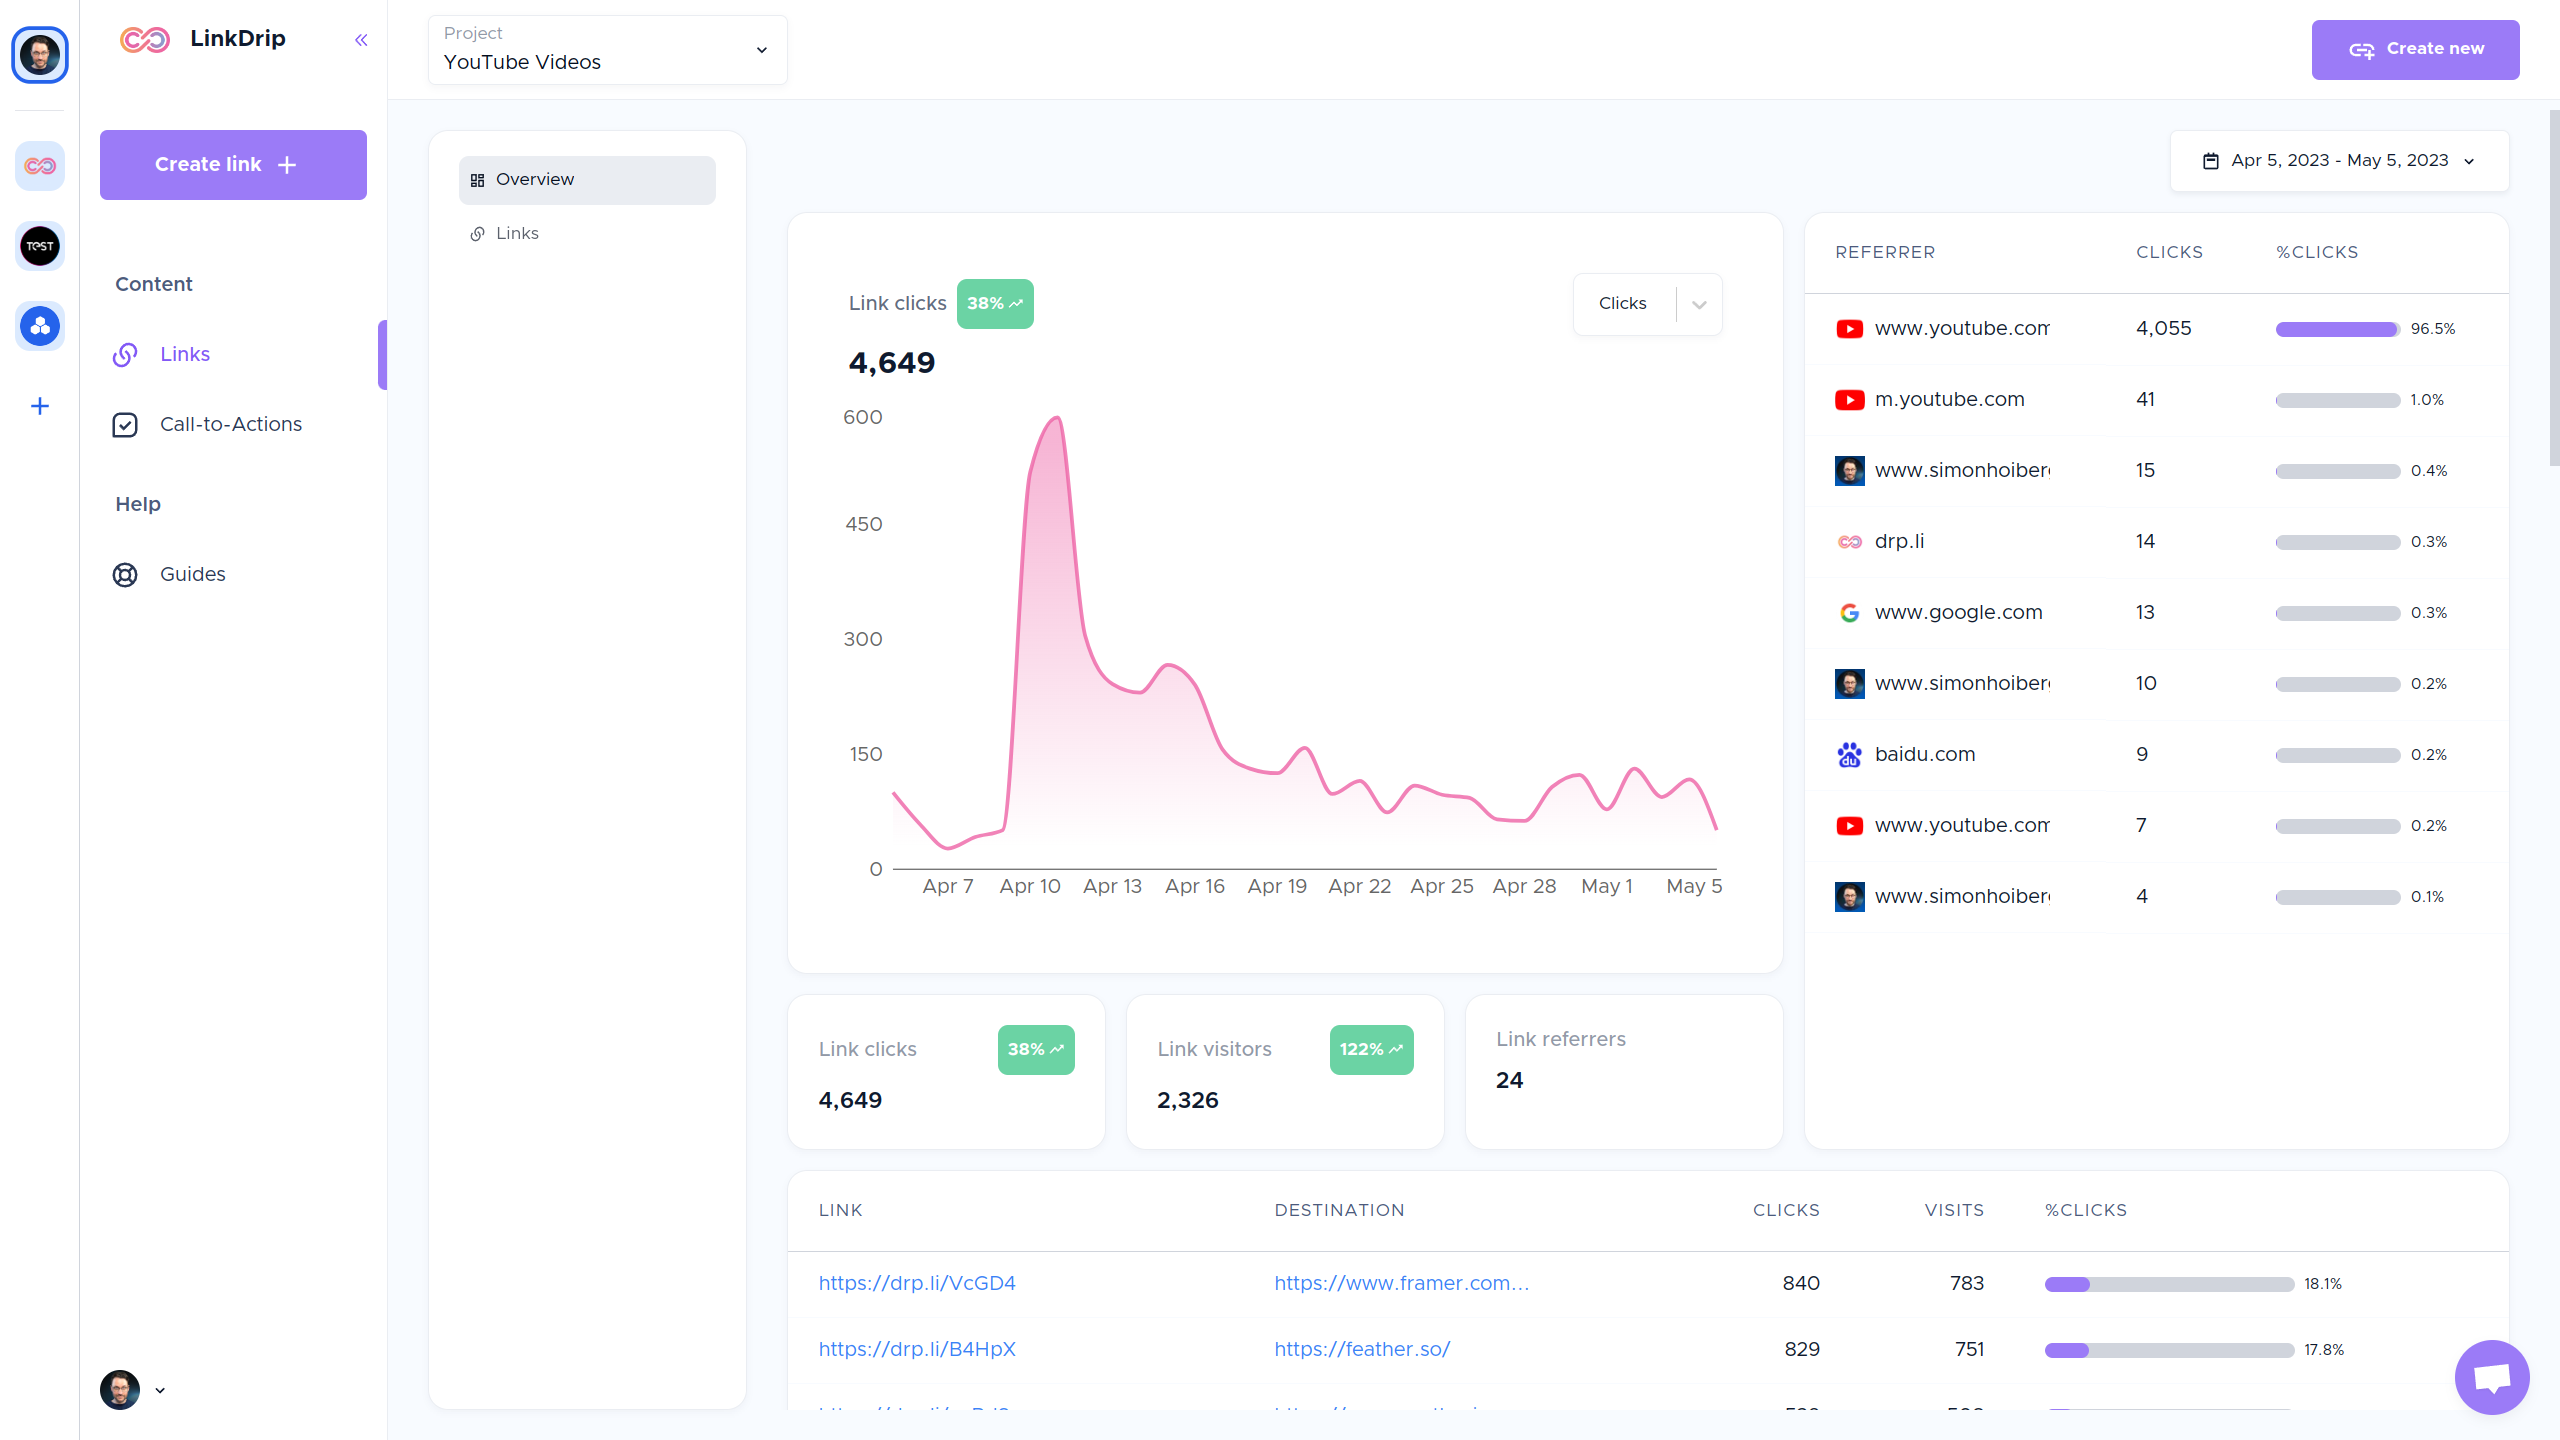Image resolution: width=2560 pixels, height=1440 pixels.
Task: Switch to the Overview tab
Action: pyautogui.click(x=587, y=180)
